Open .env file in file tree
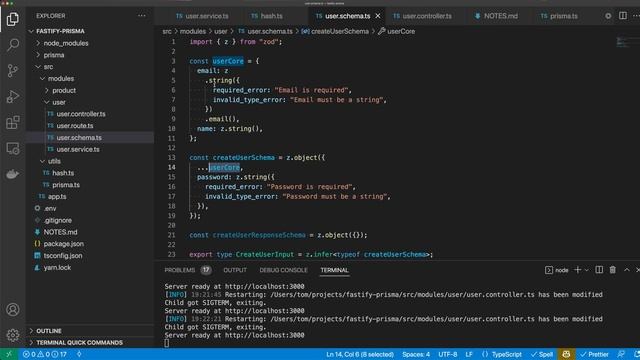Viewport: 640px width, 360px height. click(90, 208)
